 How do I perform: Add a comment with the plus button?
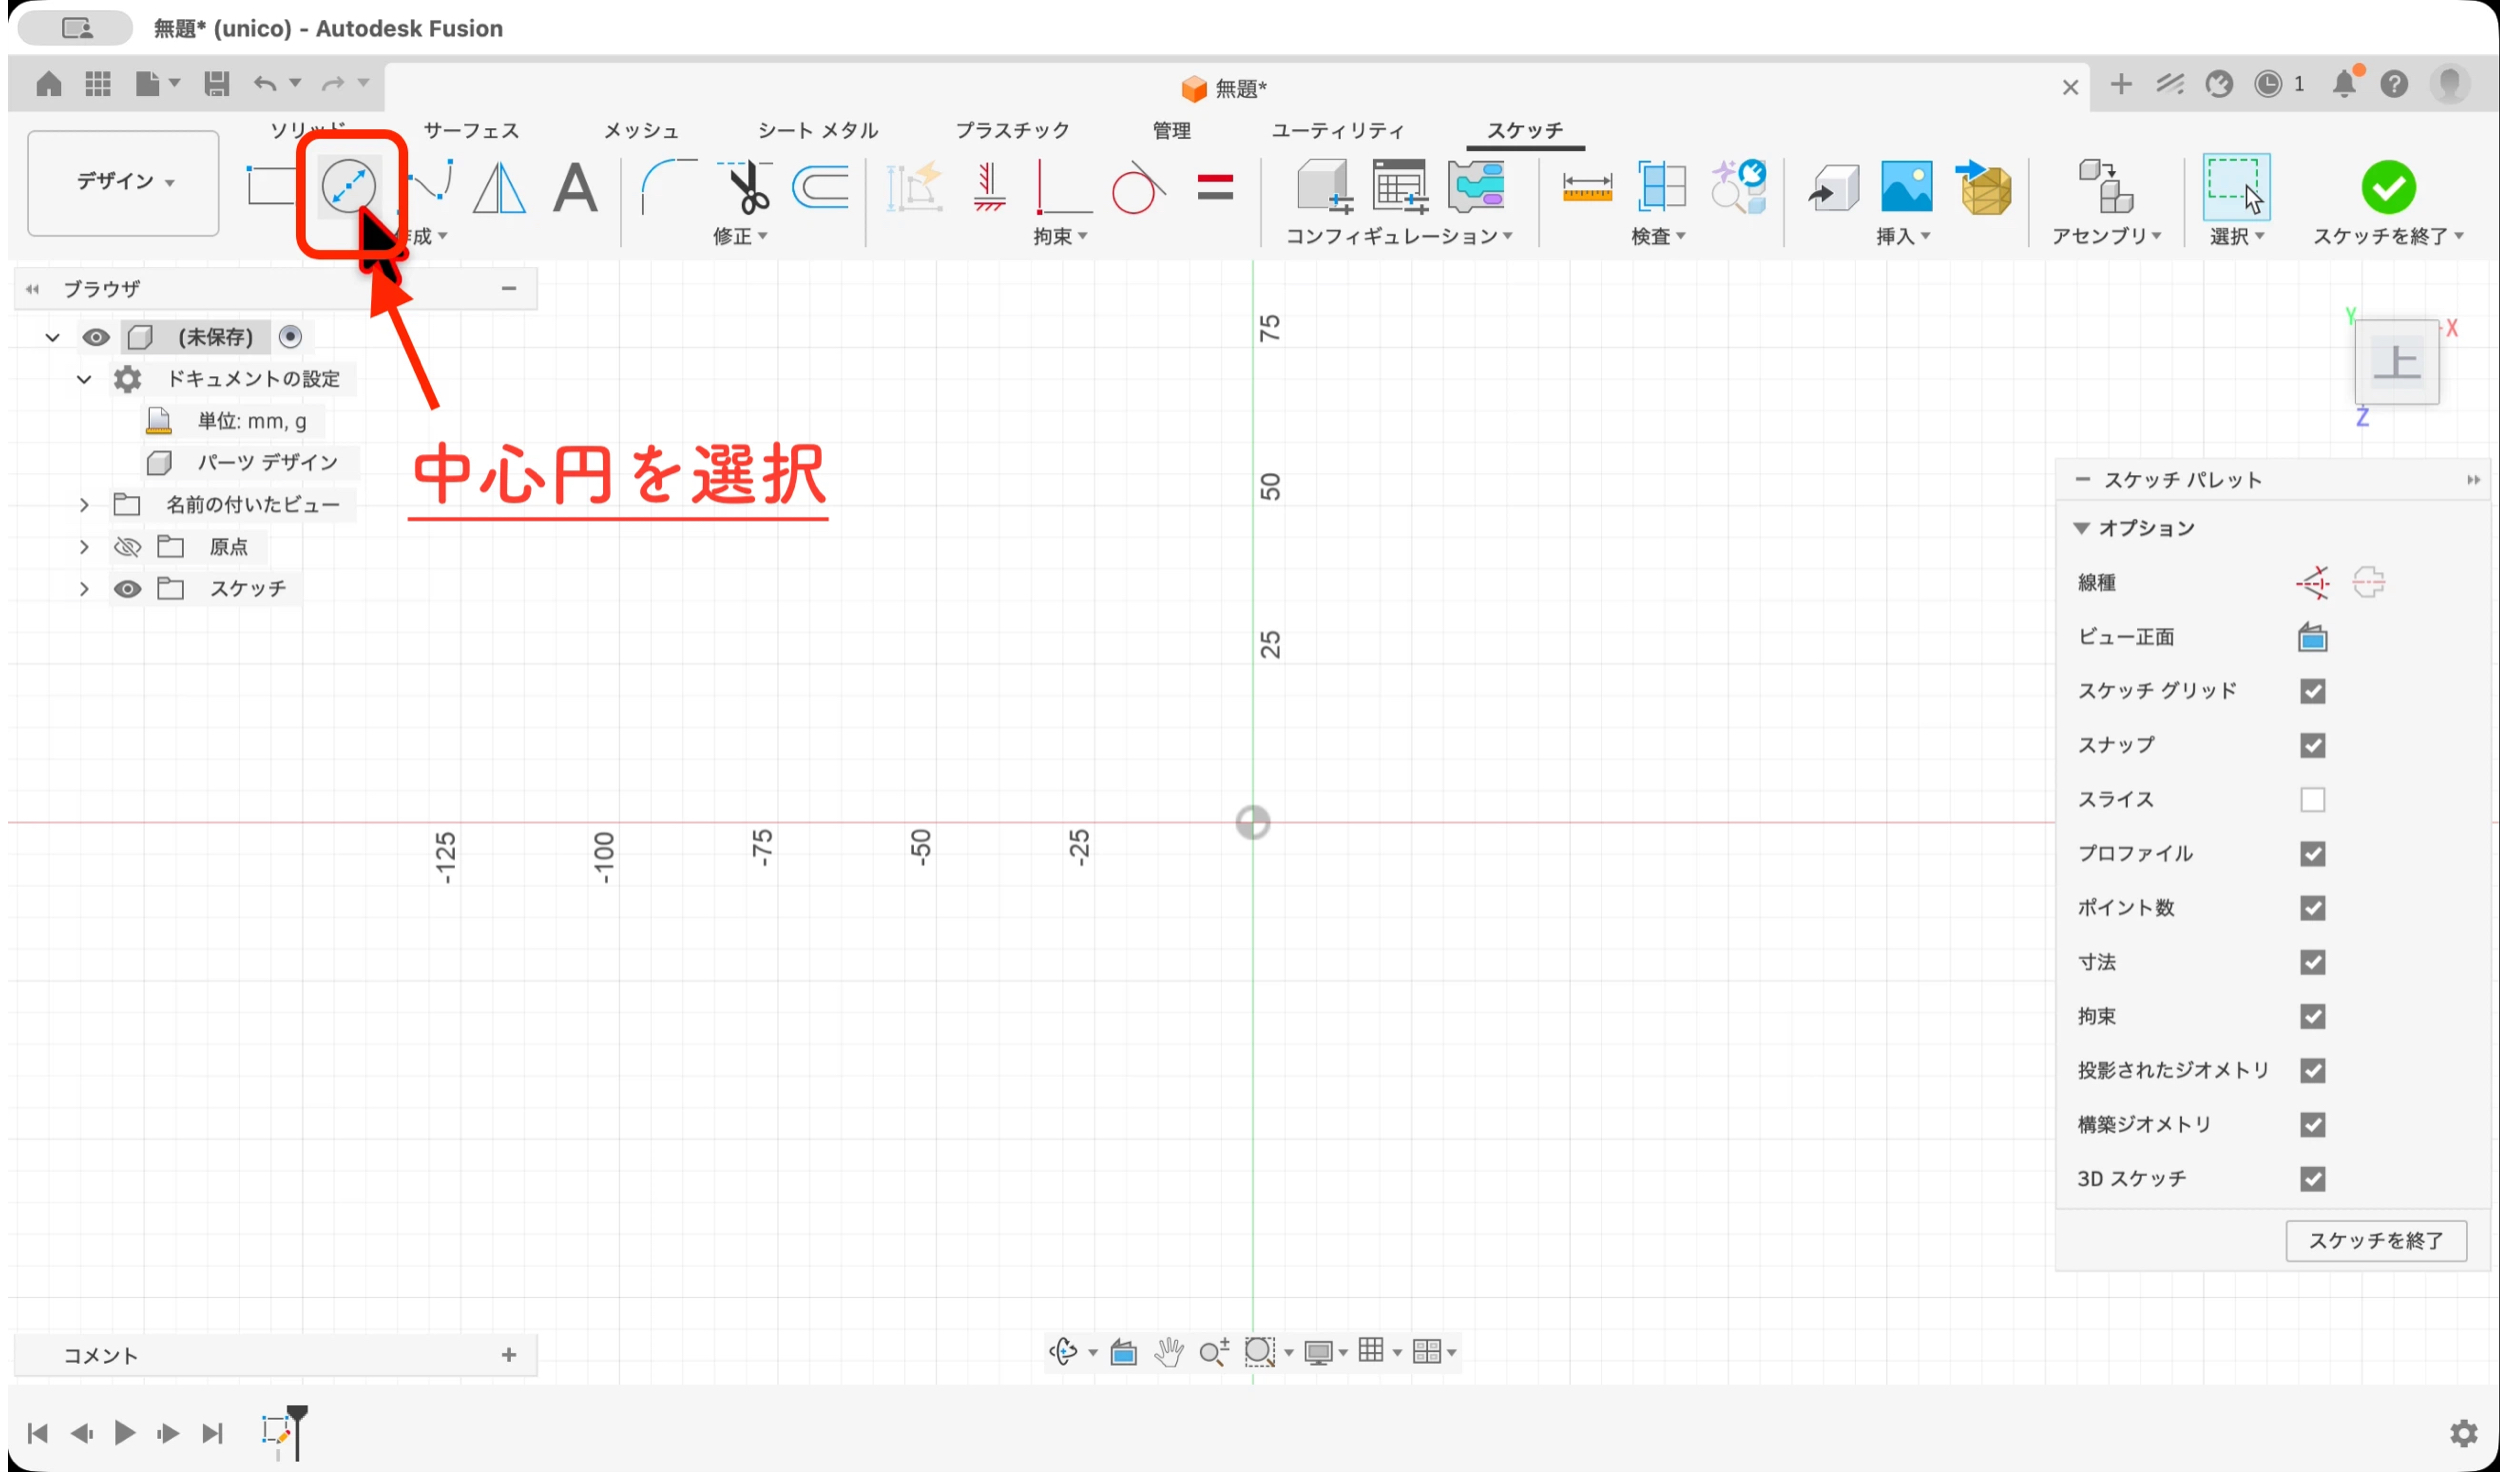point(509,1355)
